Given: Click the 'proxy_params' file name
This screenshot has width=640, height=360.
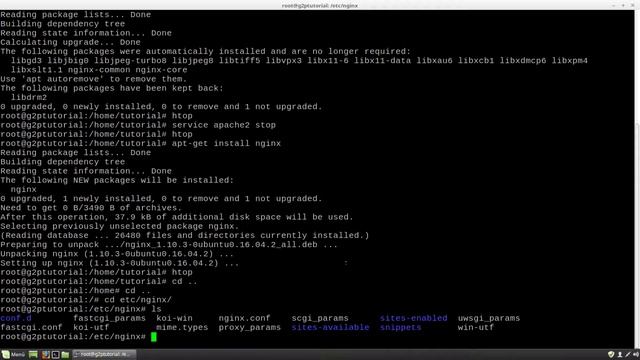Looking at the screenshot, I should pyautogui.click(x=249, y=327).
